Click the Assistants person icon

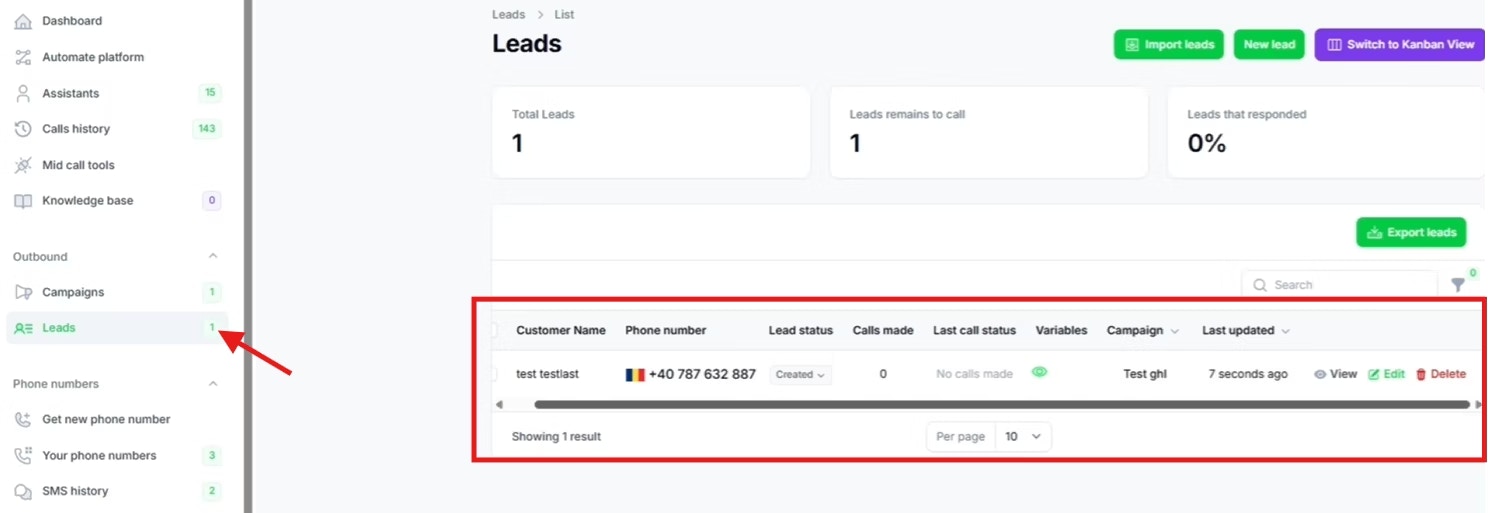[23, 93]
